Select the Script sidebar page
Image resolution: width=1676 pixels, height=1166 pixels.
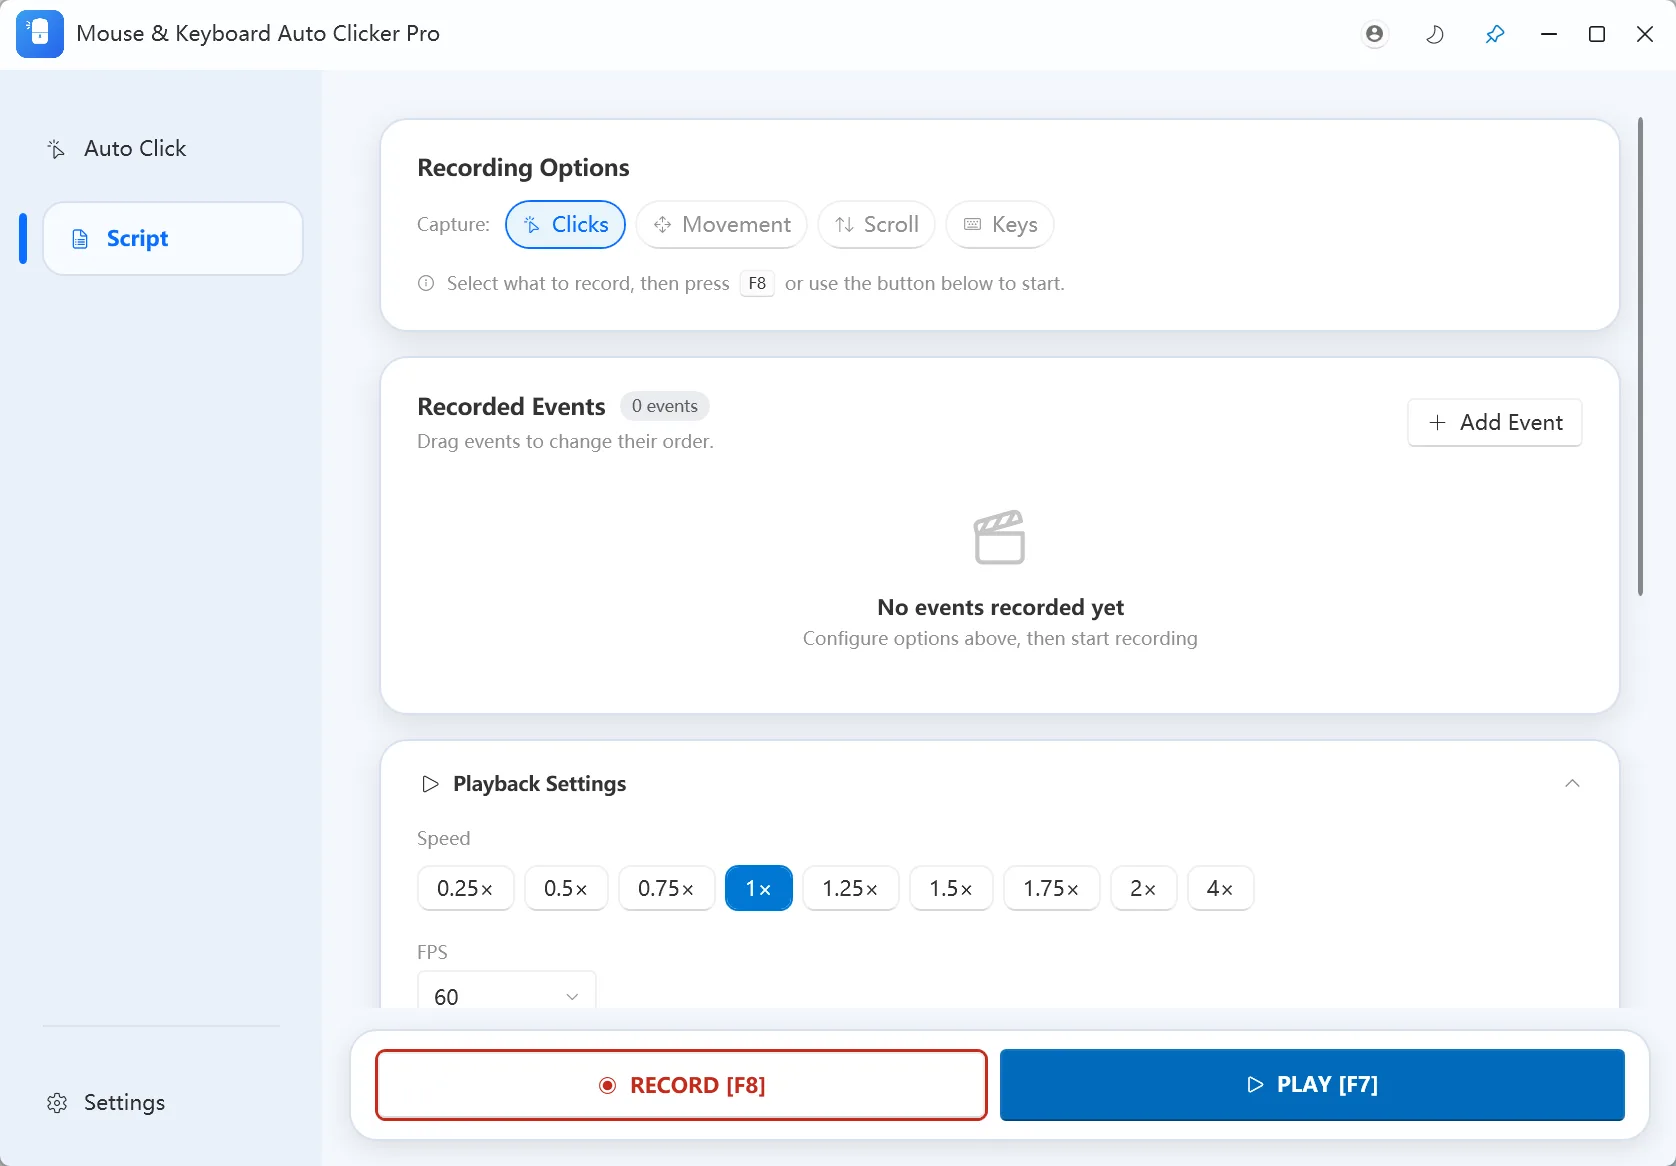coord(173,238)
